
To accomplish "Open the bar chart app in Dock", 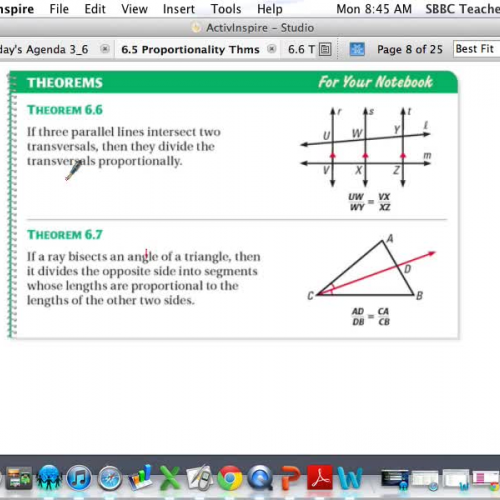I will (140, 478).
